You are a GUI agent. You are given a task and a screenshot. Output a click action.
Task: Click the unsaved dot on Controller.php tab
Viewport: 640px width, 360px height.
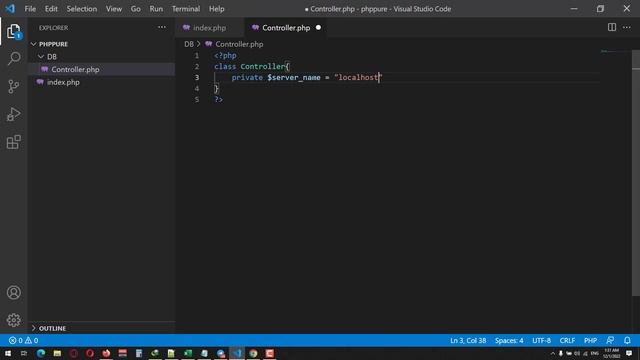coord(318,28)
